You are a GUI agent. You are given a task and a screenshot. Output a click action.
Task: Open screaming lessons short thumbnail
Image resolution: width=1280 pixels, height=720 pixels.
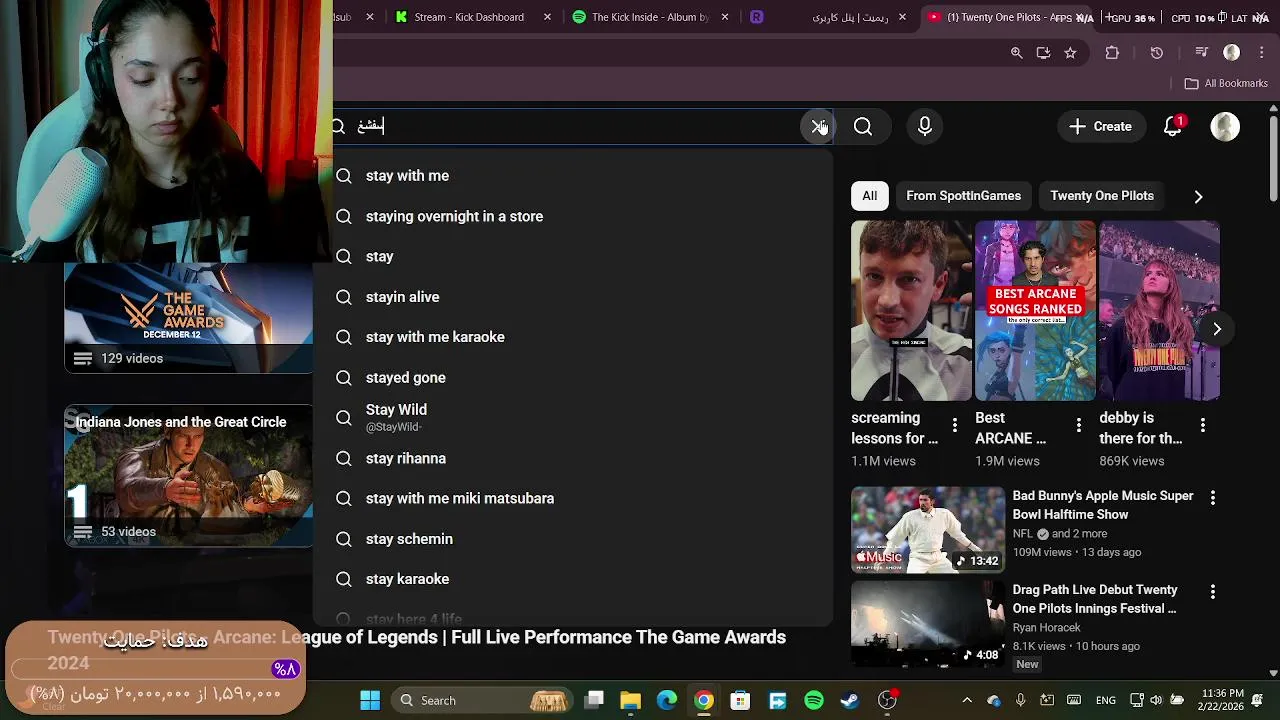(x=911, y=311)
